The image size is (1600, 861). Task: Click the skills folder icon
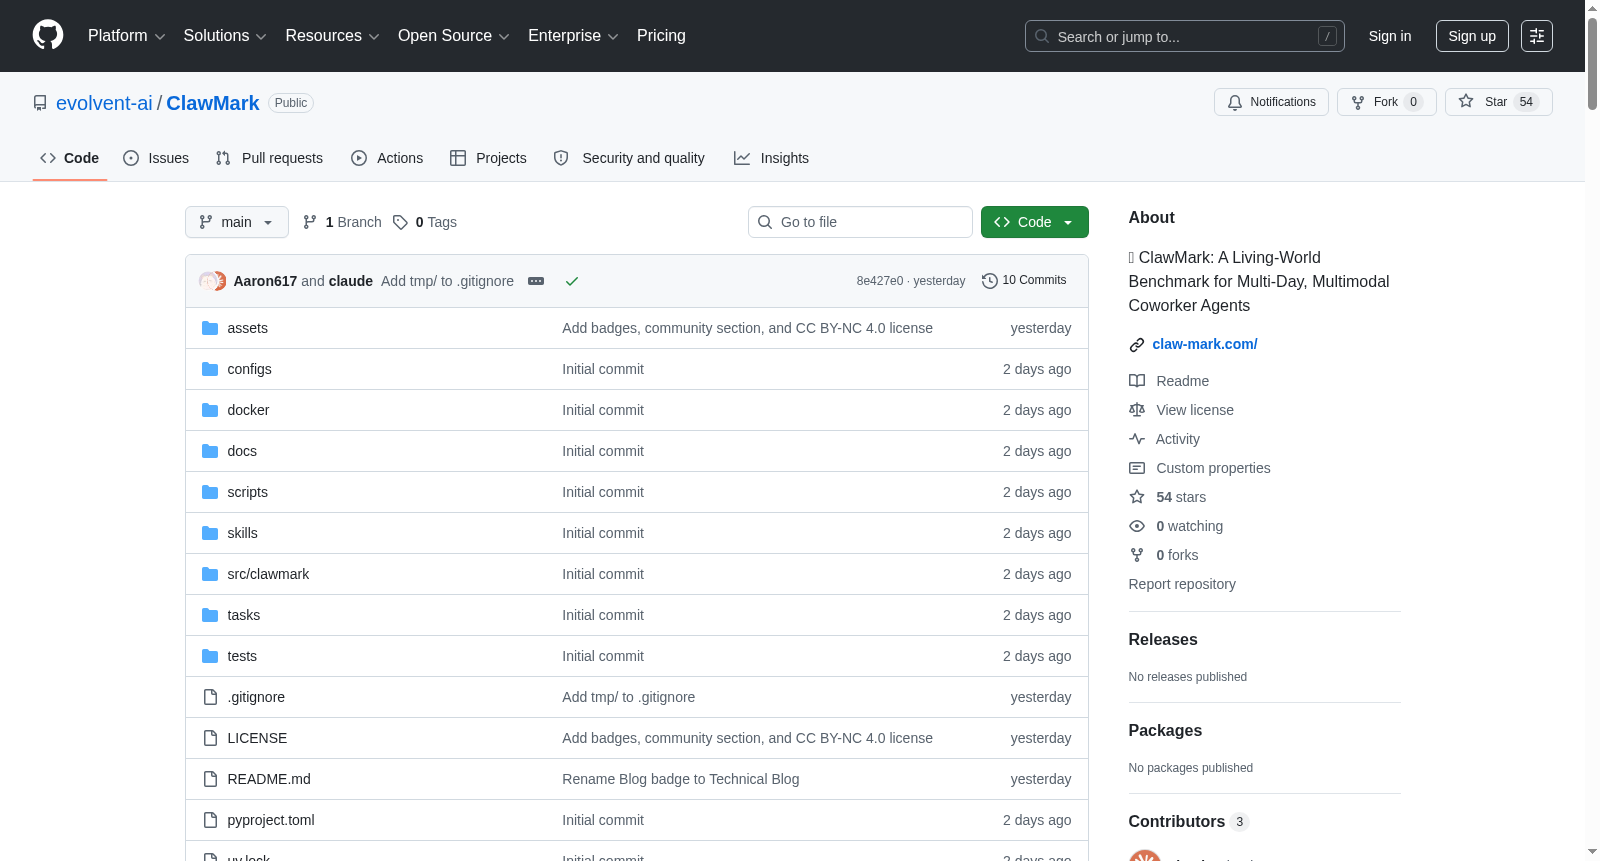coord(210,533)
